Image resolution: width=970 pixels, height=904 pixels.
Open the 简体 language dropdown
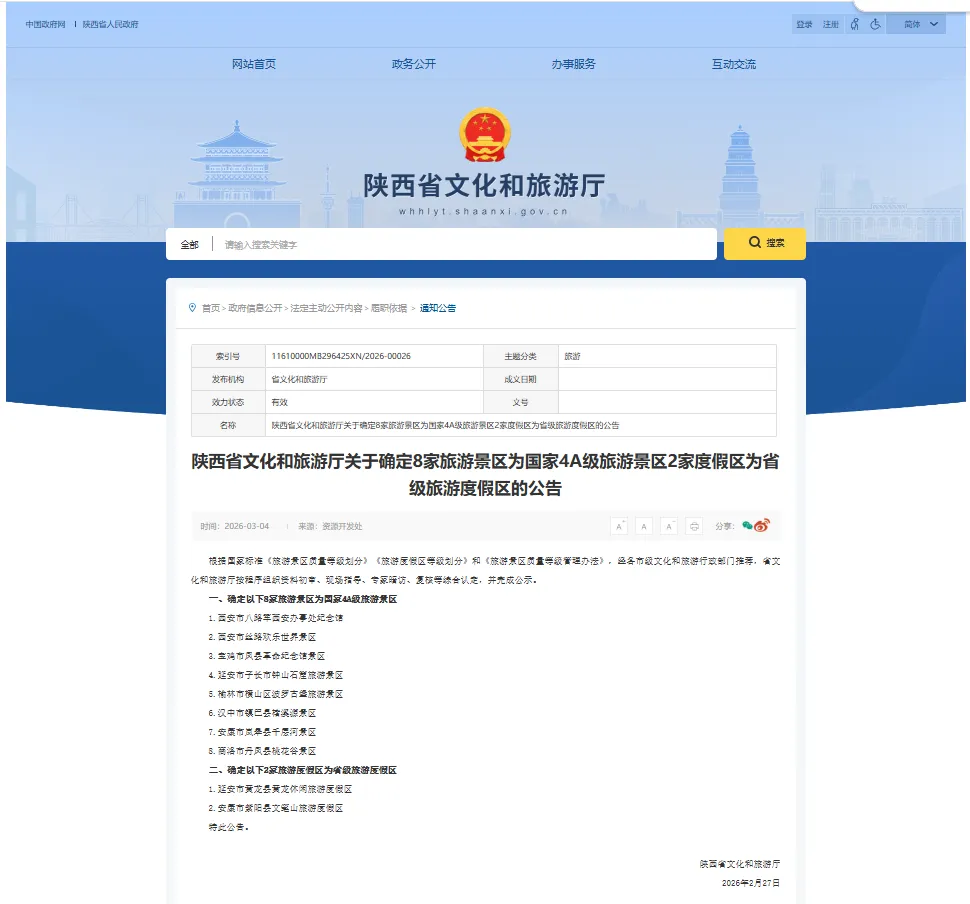tap(916, 24)
